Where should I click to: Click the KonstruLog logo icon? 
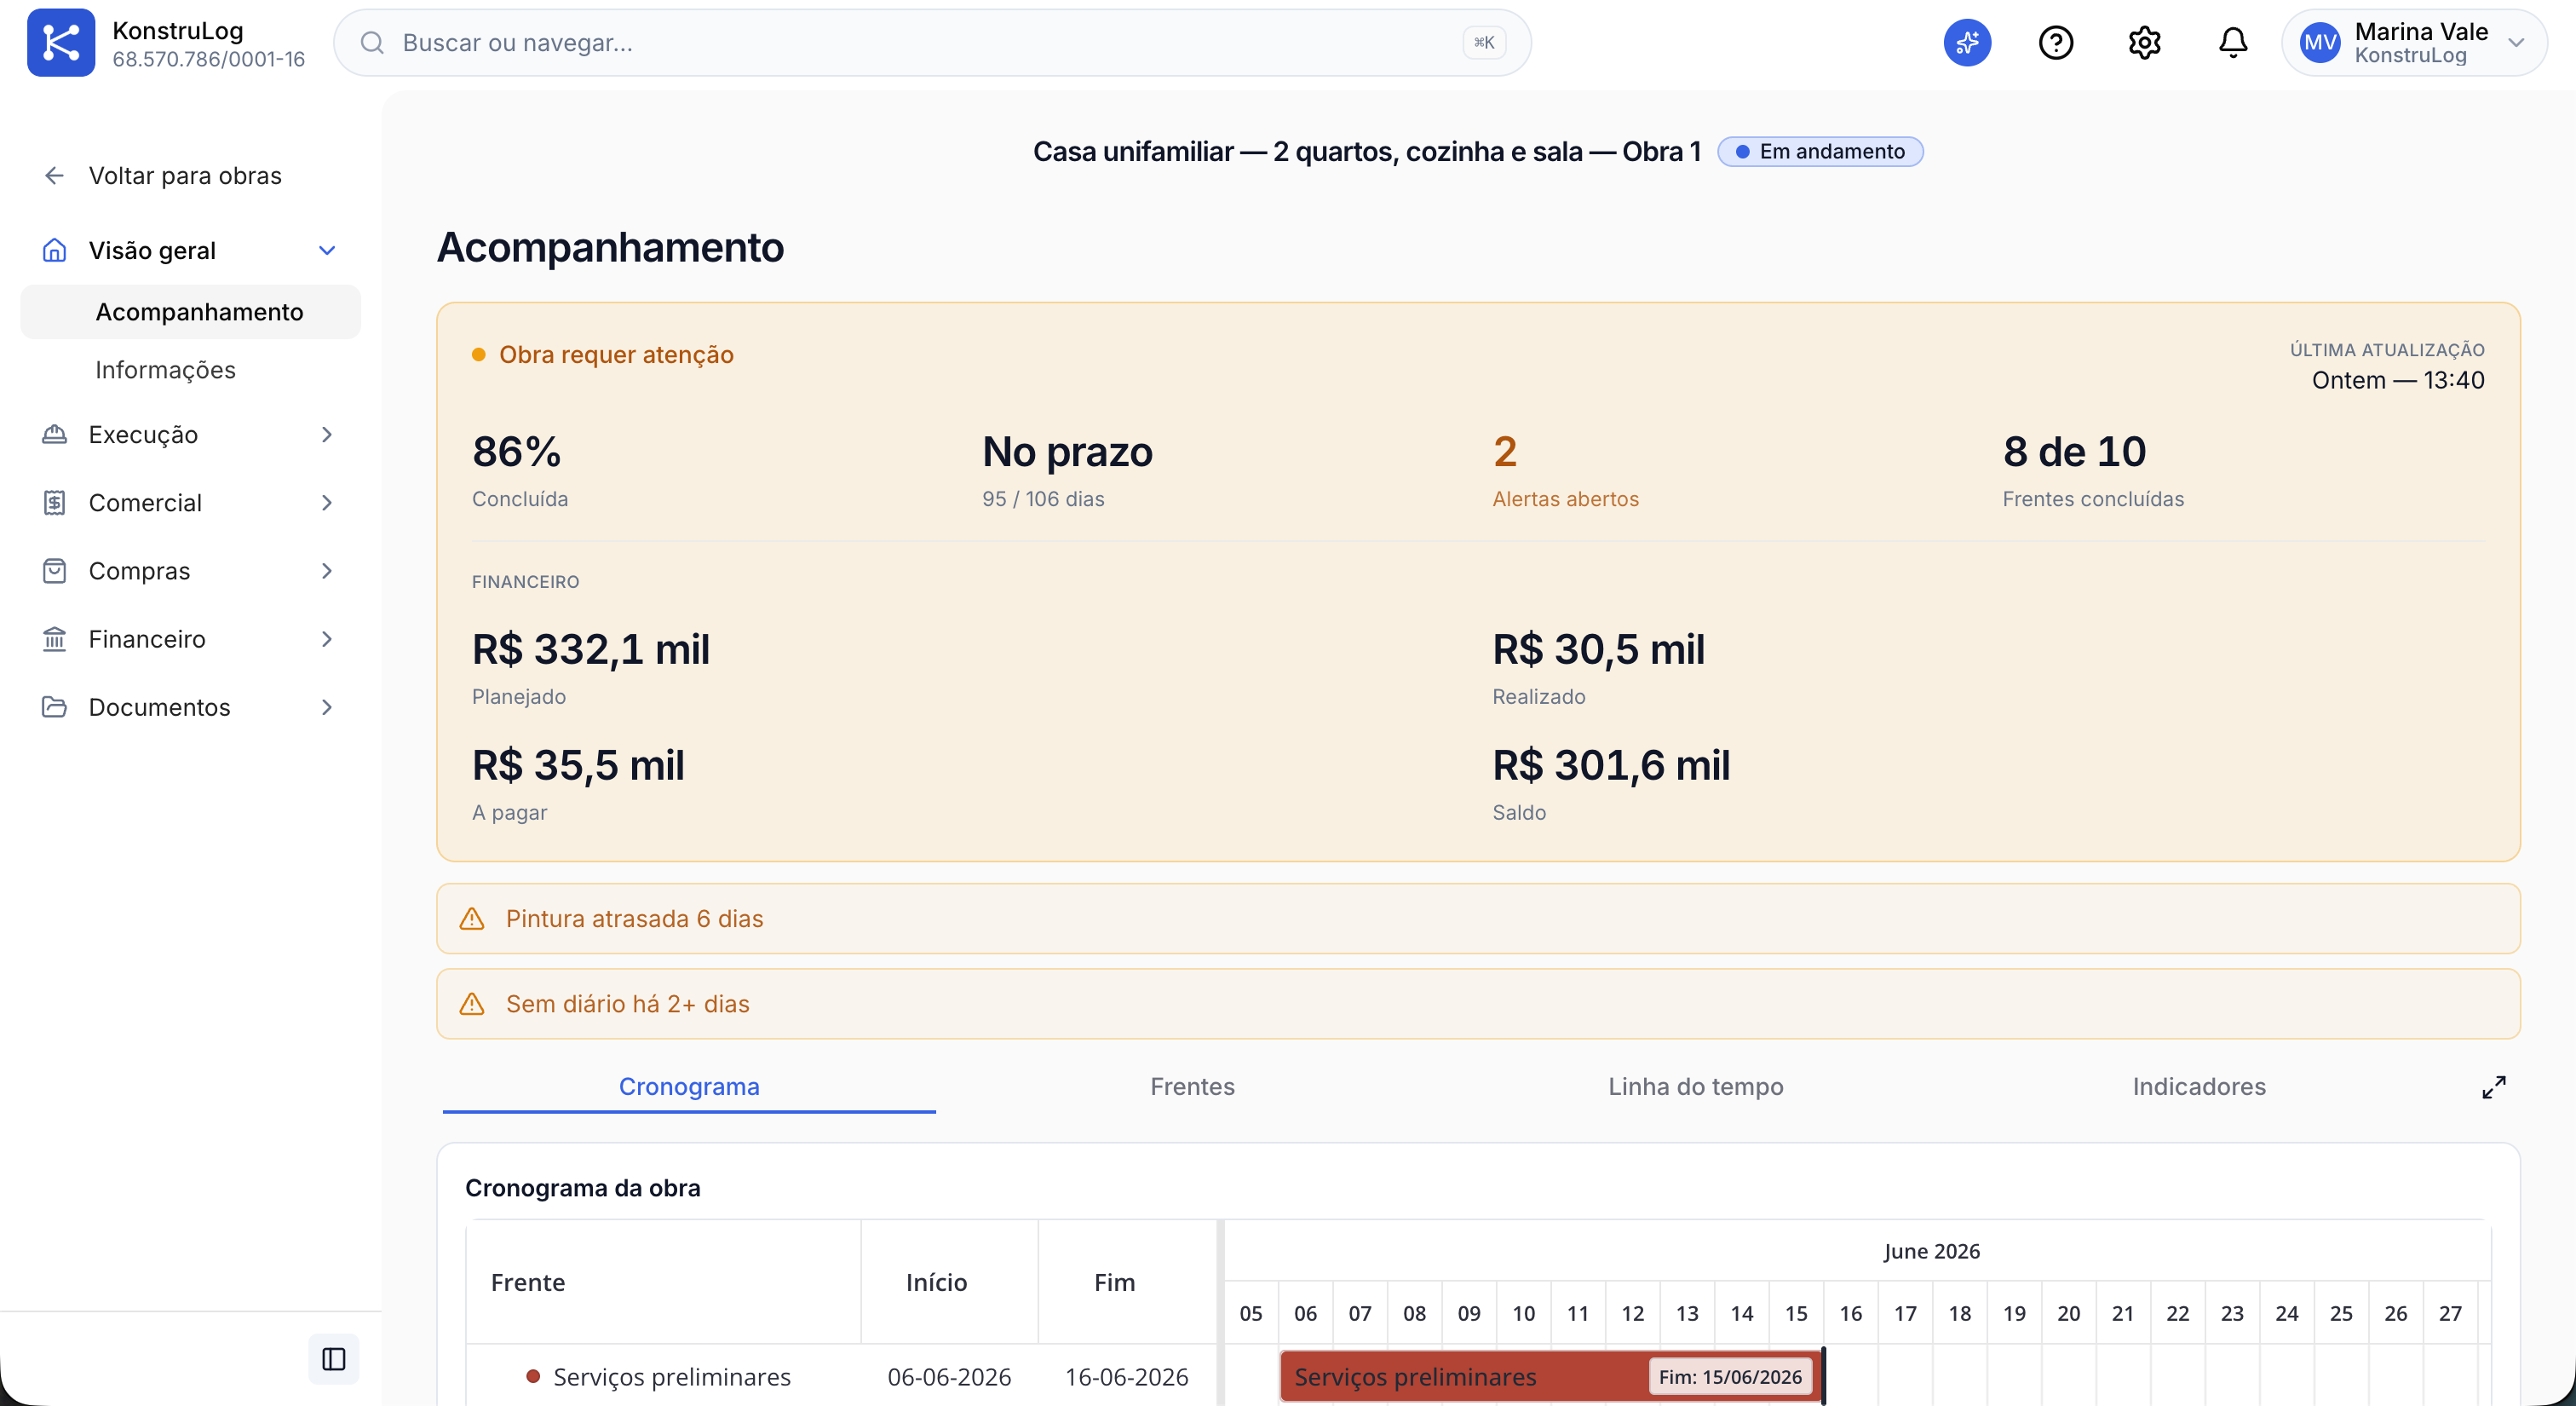pos(61,43)
